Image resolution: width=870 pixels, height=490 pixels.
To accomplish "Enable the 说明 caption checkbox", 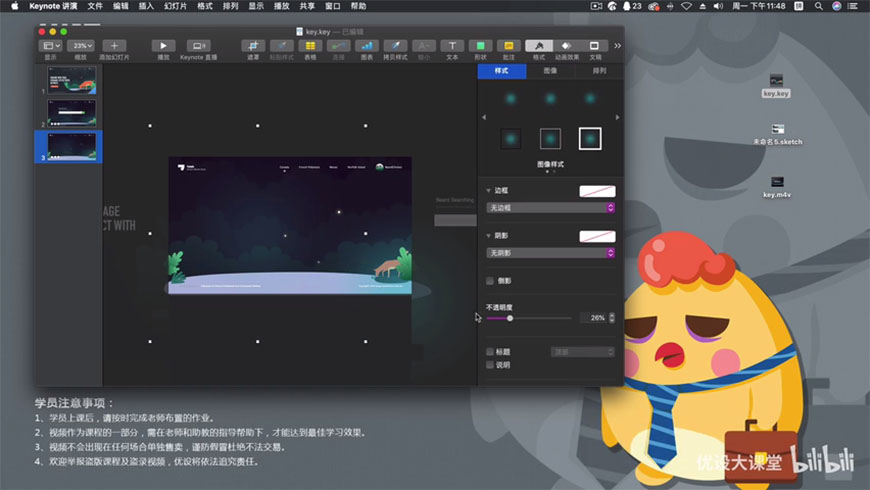I will tap(490, 365).
